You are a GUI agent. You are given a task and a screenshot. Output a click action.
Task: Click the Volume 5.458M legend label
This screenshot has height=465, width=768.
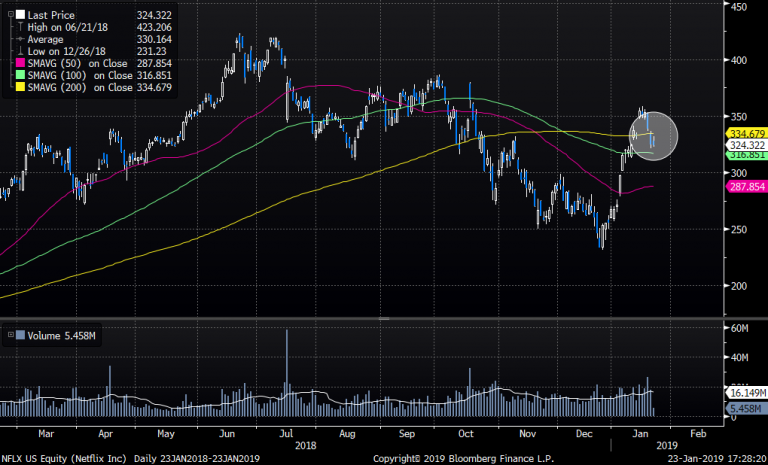(61, 336)
